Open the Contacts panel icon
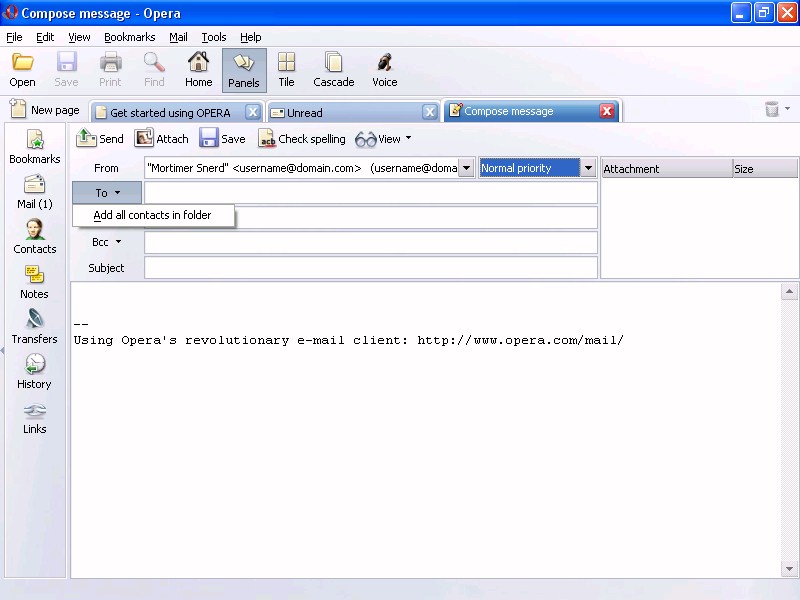This screenshot has height=600, width=800. click(x=35, y=237)
